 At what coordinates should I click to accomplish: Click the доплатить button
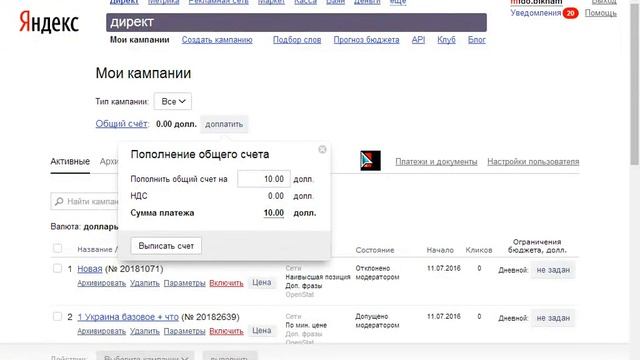pos(224,124)
